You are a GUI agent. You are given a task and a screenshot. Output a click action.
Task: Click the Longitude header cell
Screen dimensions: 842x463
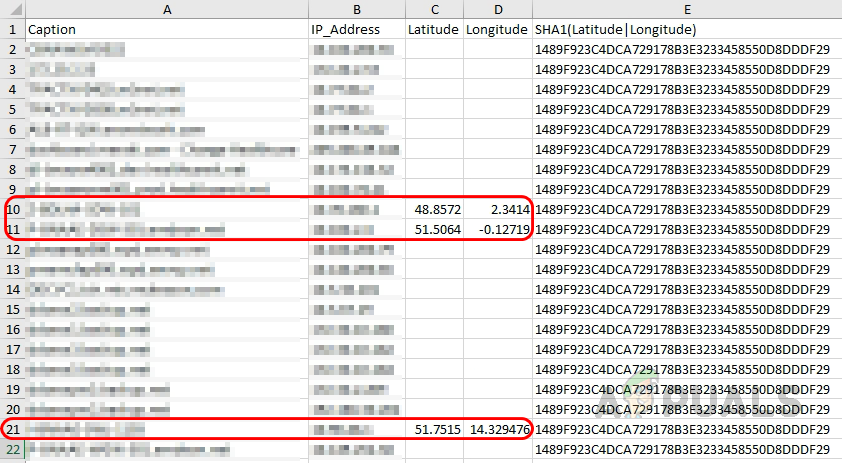click(x=498, y=29)
